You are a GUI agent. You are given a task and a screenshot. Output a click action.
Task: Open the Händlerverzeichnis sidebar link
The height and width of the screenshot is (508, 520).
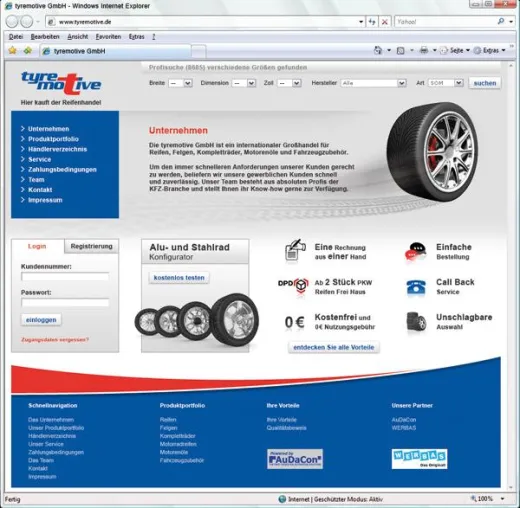click(57, 149)
